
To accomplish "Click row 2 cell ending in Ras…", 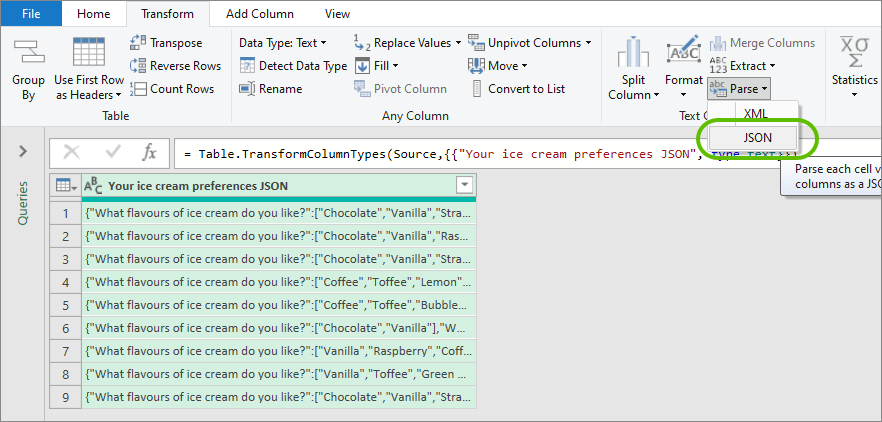I will click(279, 236).
